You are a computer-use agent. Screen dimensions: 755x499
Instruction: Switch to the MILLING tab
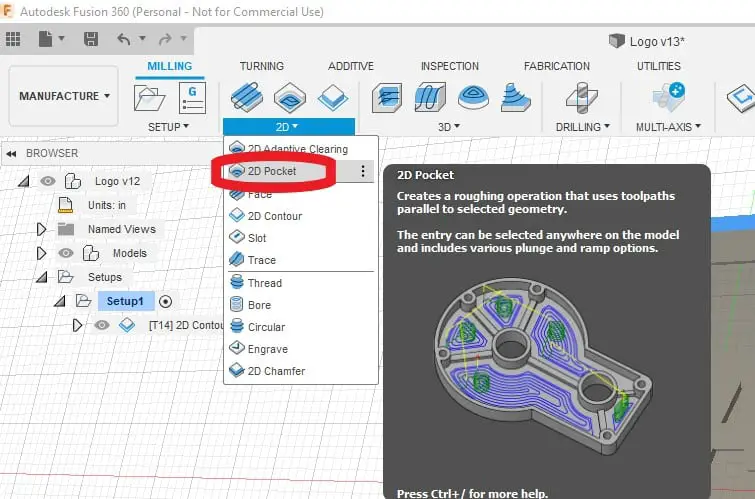pos(169,66)
